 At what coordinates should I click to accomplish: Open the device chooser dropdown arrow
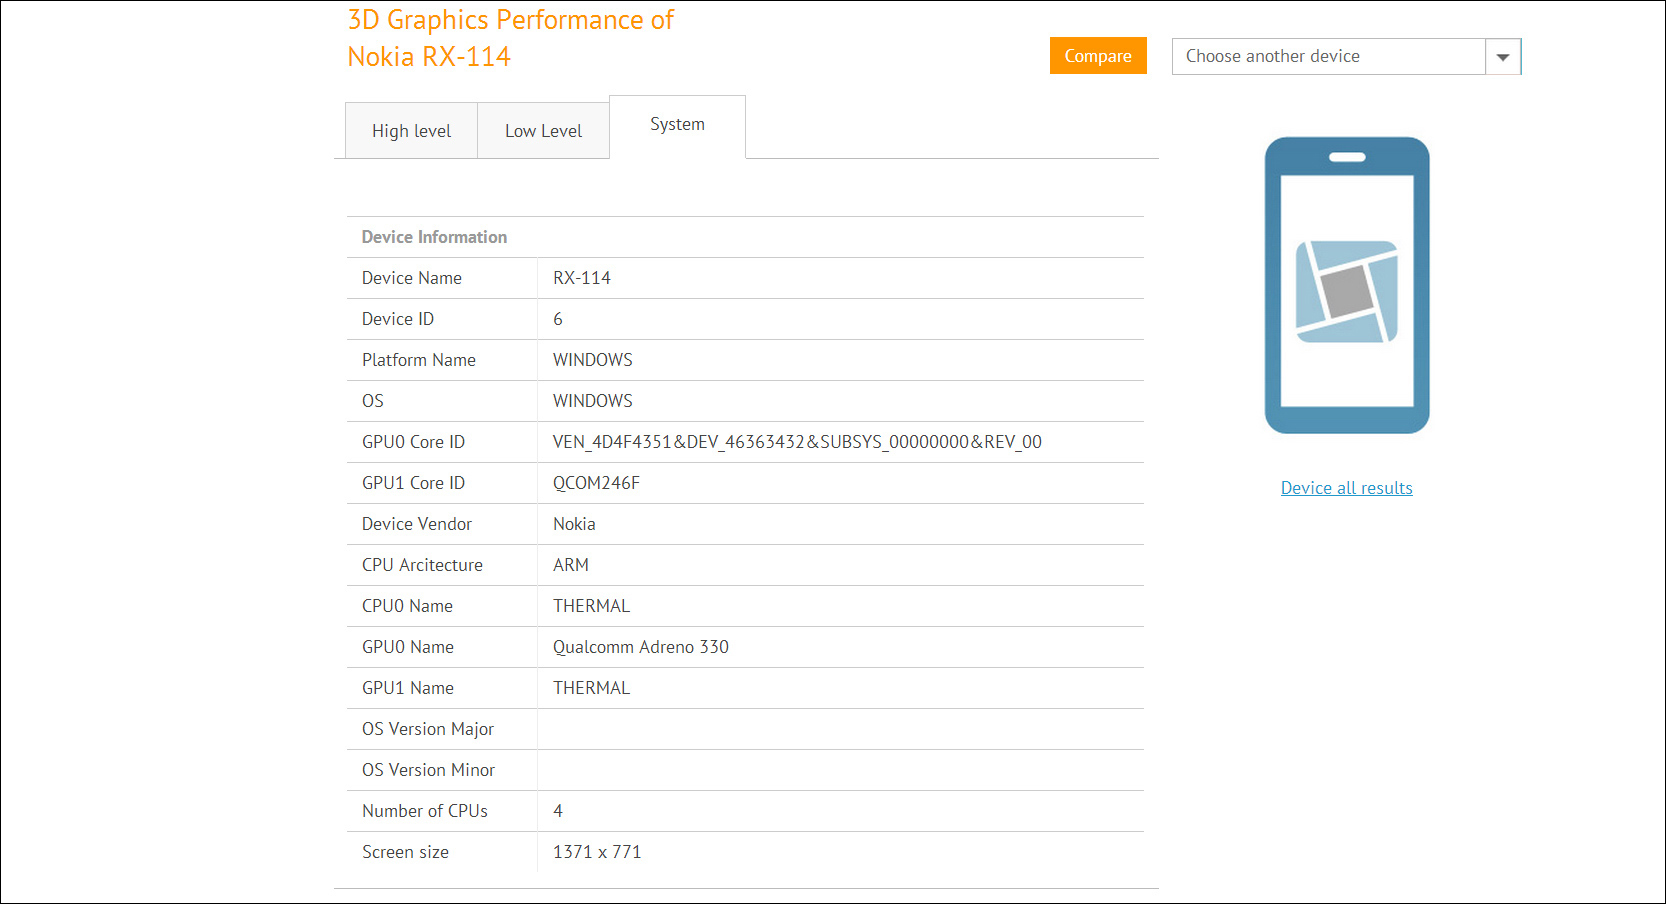coord(1503,57)
